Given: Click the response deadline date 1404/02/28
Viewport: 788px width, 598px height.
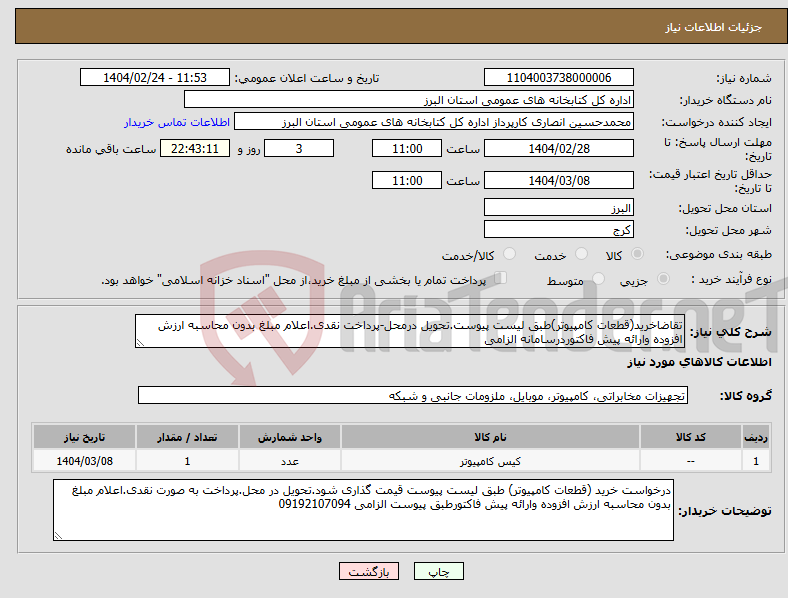Looking at the screenshot, I should coord(558,148).
